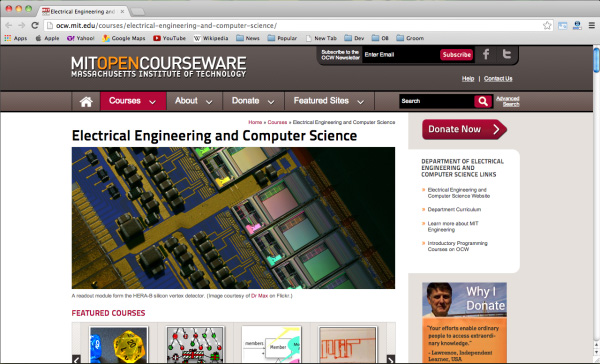Open the MIT OCW Facebook icon

486,54
